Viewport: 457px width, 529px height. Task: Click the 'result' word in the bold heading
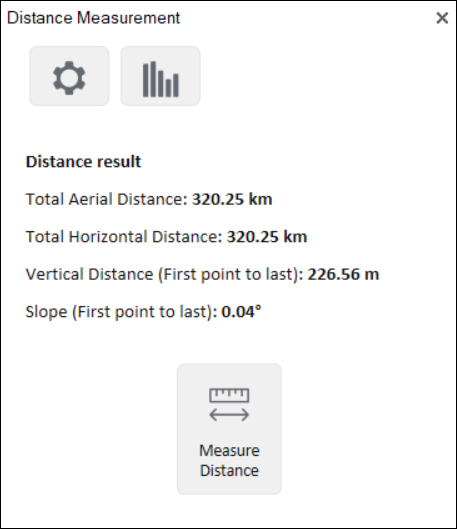tap(119, 162)
